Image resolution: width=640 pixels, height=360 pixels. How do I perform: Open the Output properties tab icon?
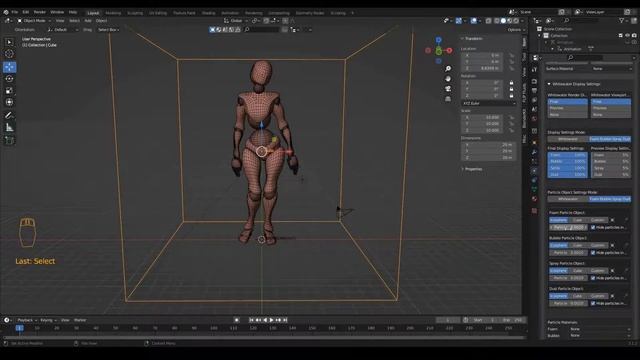point(534,91)
